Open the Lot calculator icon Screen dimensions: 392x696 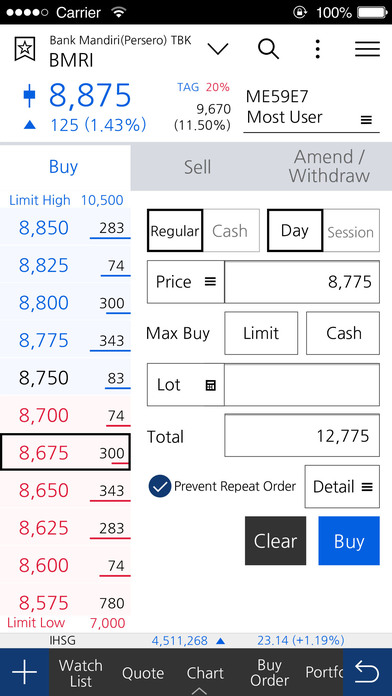click(x=210, y=385)
